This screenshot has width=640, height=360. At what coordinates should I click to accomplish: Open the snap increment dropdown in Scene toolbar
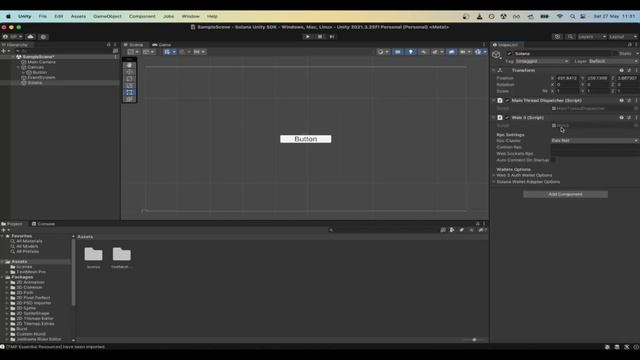tap(199, 52)
